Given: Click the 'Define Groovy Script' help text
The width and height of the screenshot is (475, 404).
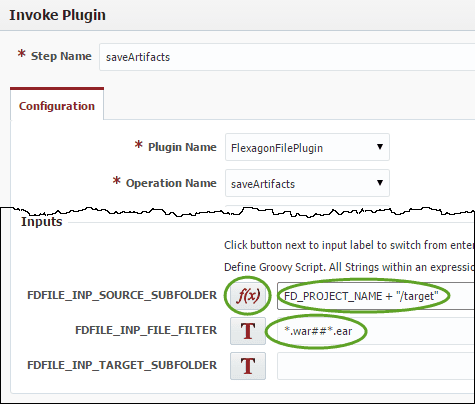Looking at the screenshot, I should coord(349,267).
